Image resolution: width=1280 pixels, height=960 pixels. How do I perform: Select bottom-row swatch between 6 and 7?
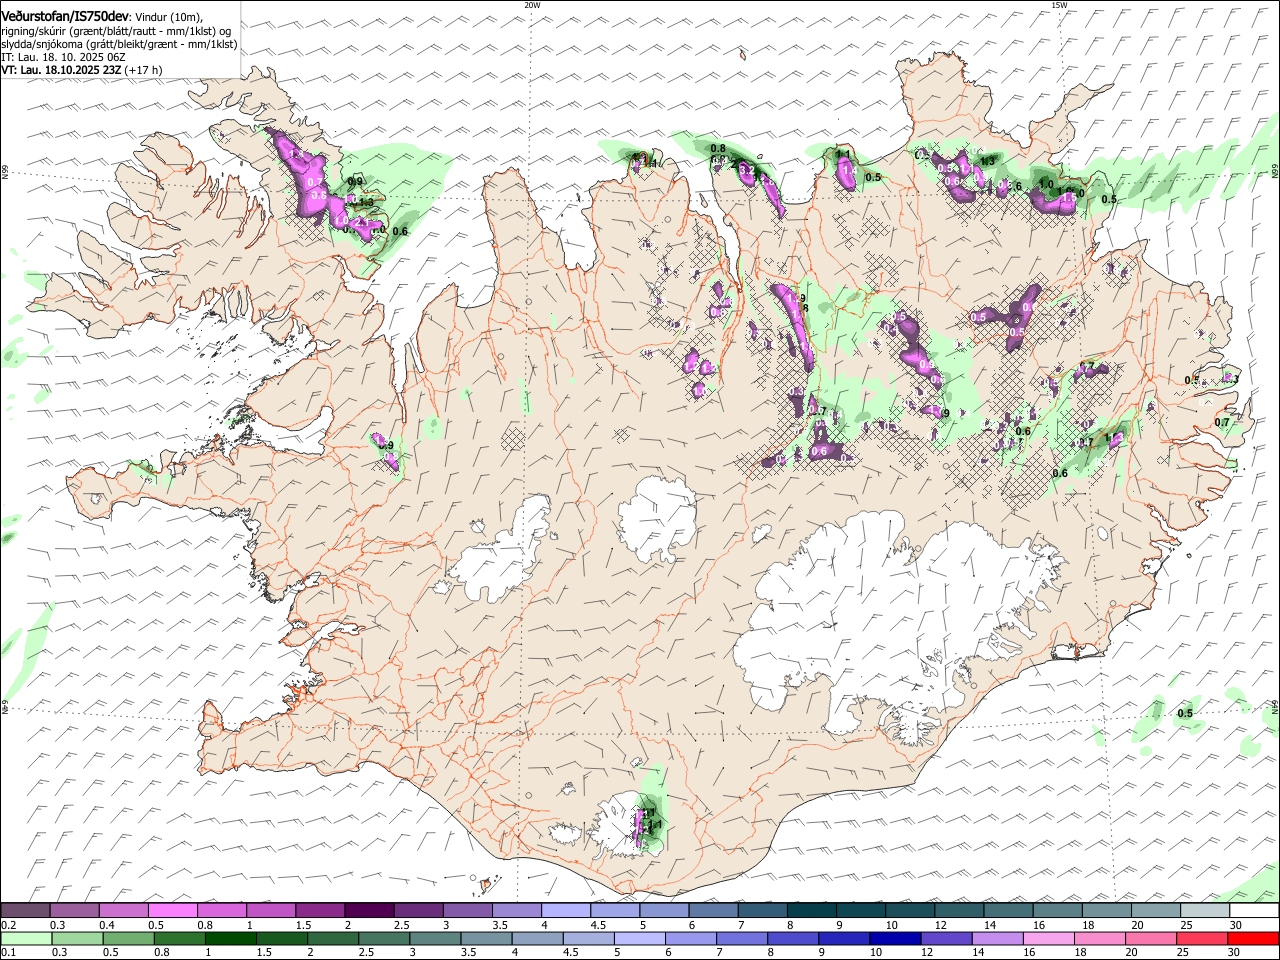(x=690, y=938)
